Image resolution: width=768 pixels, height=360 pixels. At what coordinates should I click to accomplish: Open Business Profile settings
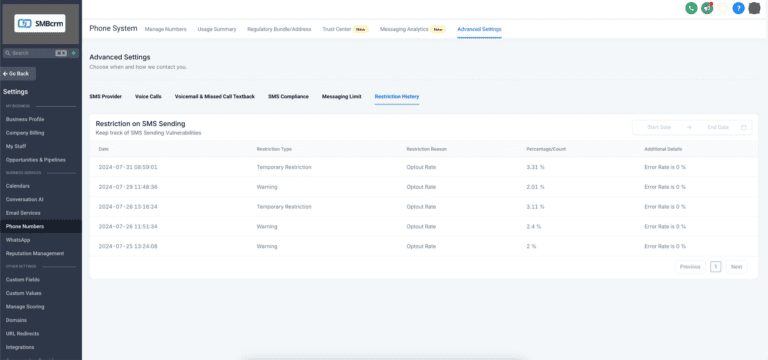pos(25,119)
